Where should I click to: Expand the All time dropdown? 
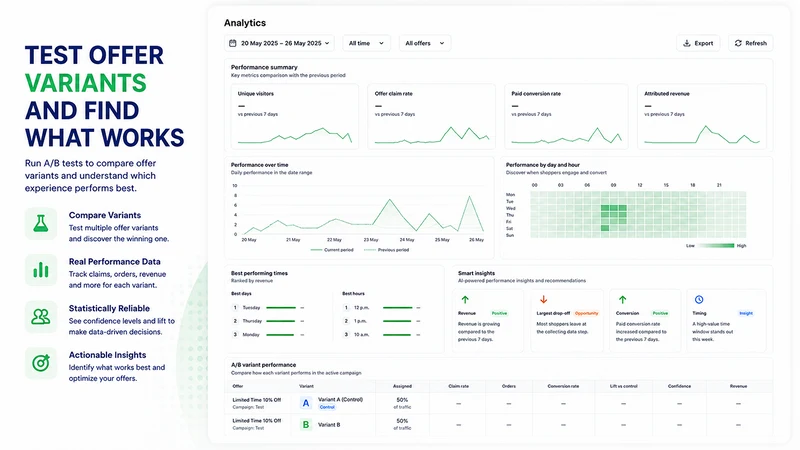click(366, 43)
